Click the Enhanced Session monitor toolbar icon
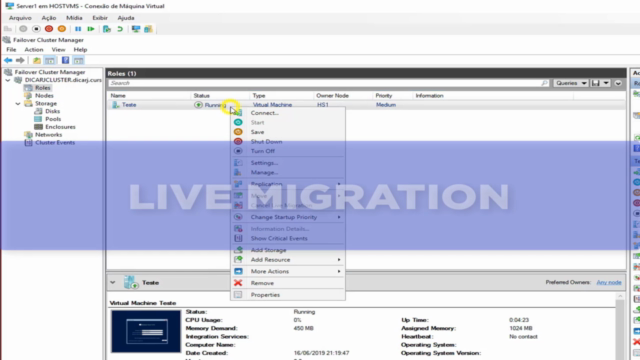This screenshot has width=640, height=360. [136, 29]
